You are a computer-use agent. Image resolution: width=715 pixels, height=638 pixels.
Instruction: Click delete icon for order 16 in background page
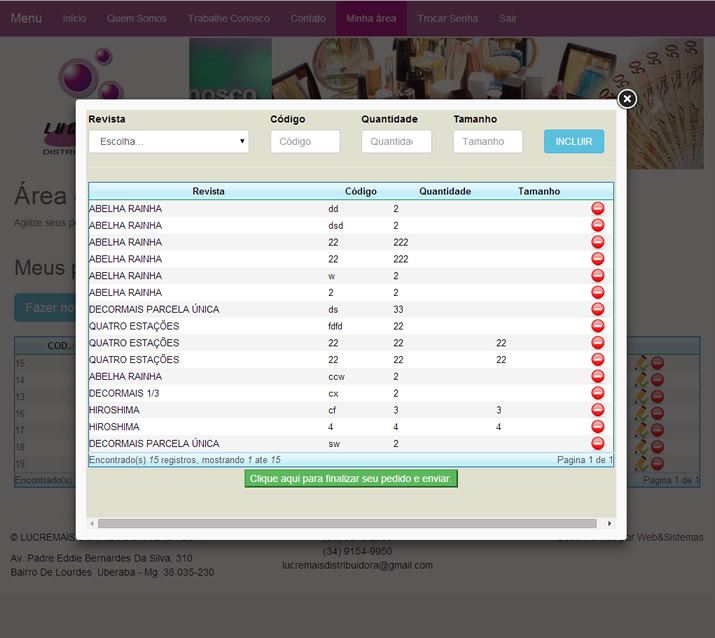(x=657, y=413)
